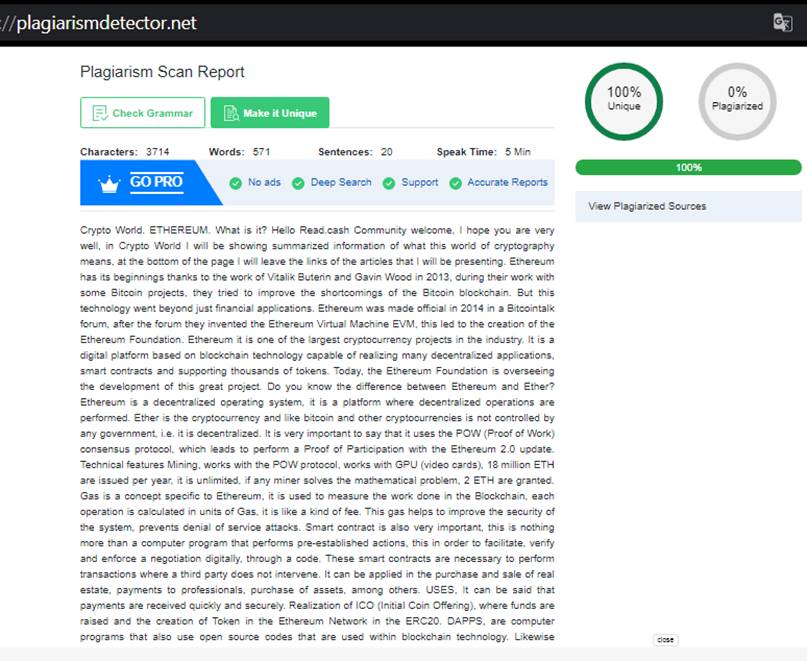Click the Plagiarism Scan Report heading
Viewport: 807px width, 661px height.
[x=162, y=72]
